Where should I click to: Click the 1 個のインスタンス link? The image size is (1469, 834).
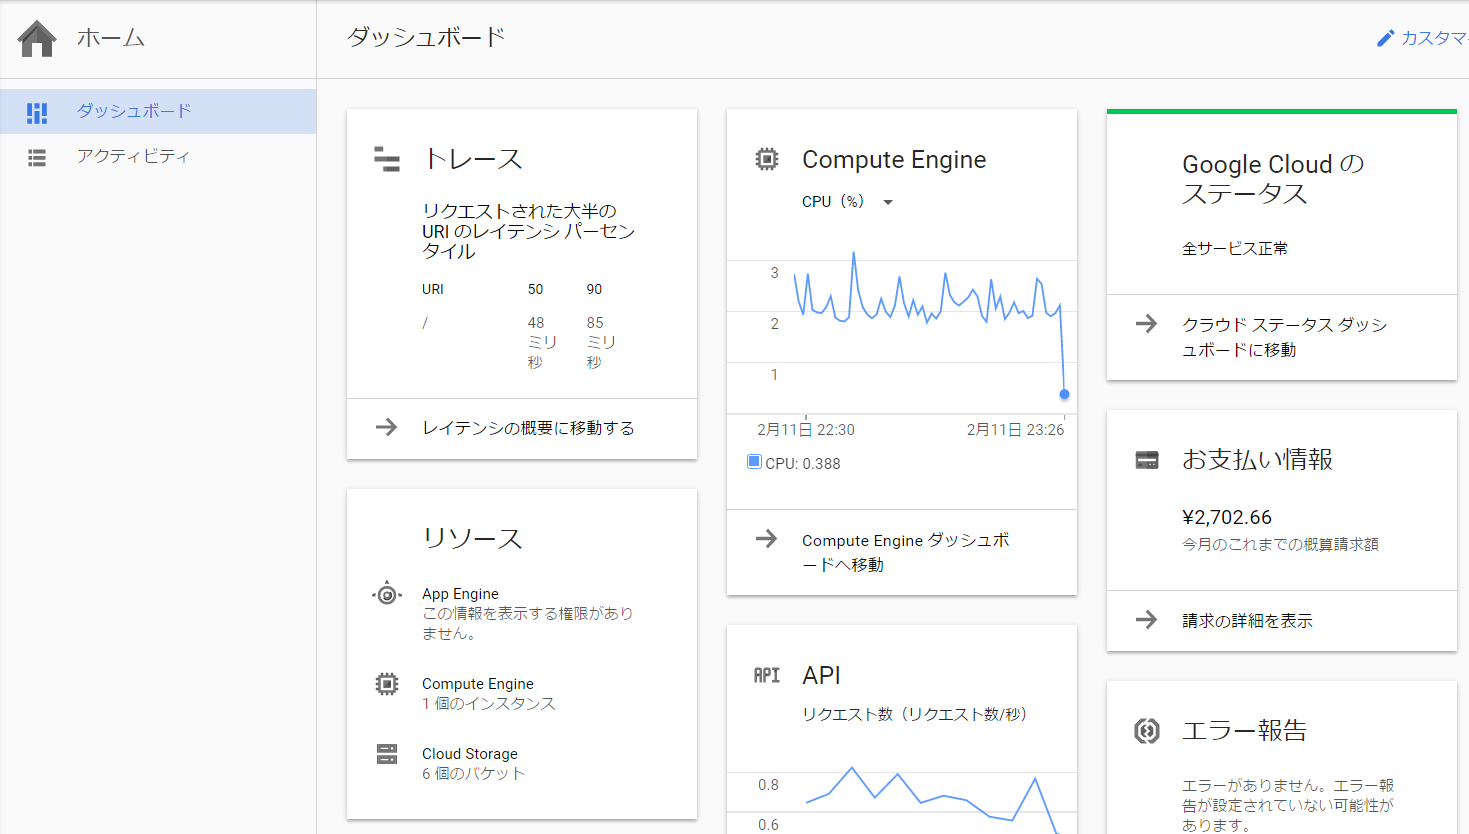point(488,704)
